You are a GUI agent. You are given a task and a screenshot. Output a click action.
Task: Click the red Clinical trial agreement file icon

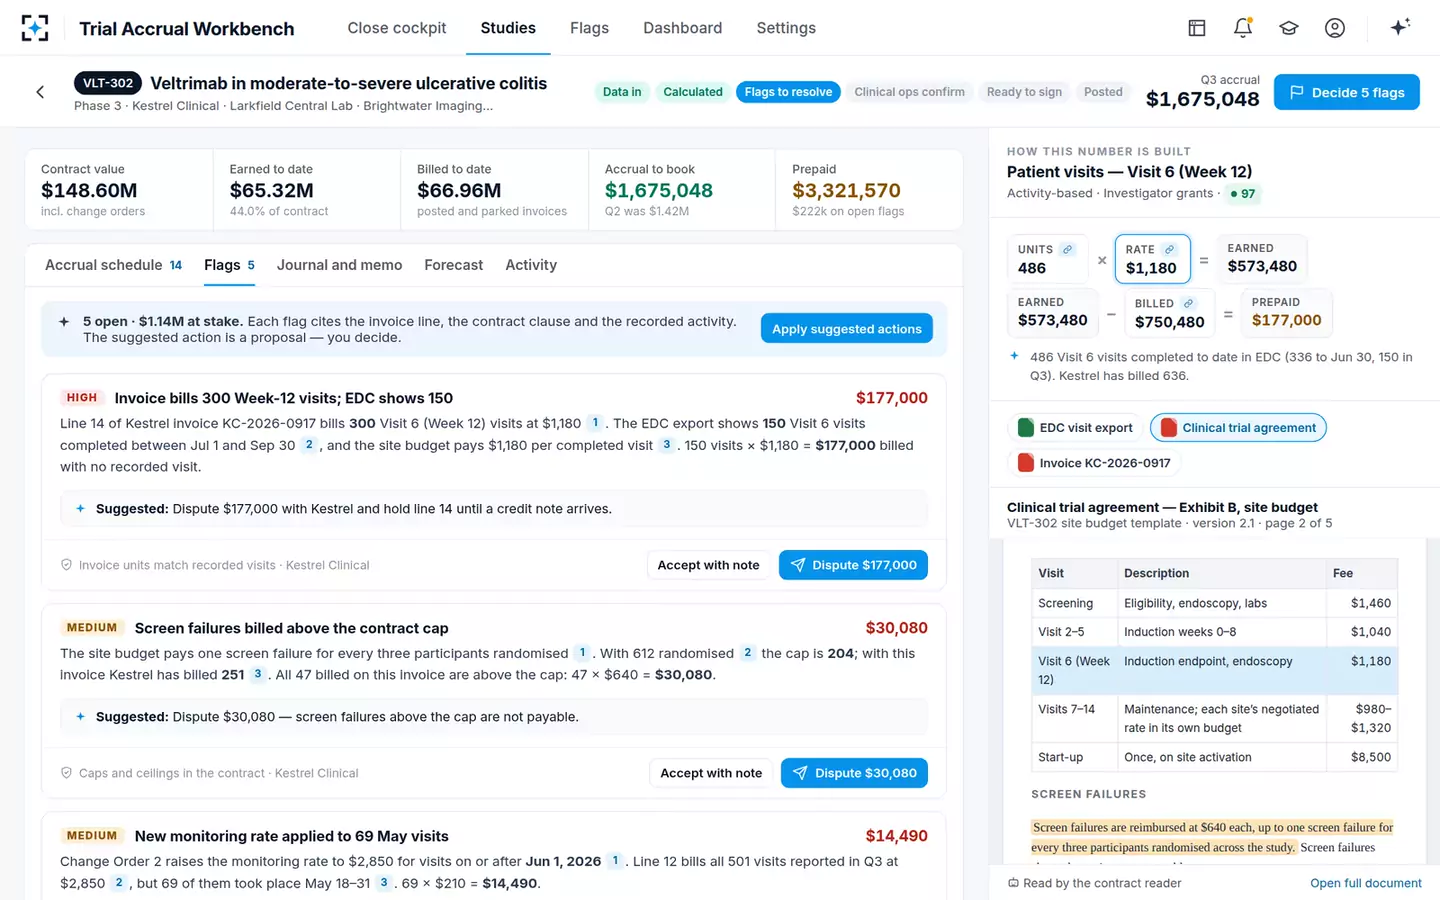pyautogui.click(x=1168, y=428)
